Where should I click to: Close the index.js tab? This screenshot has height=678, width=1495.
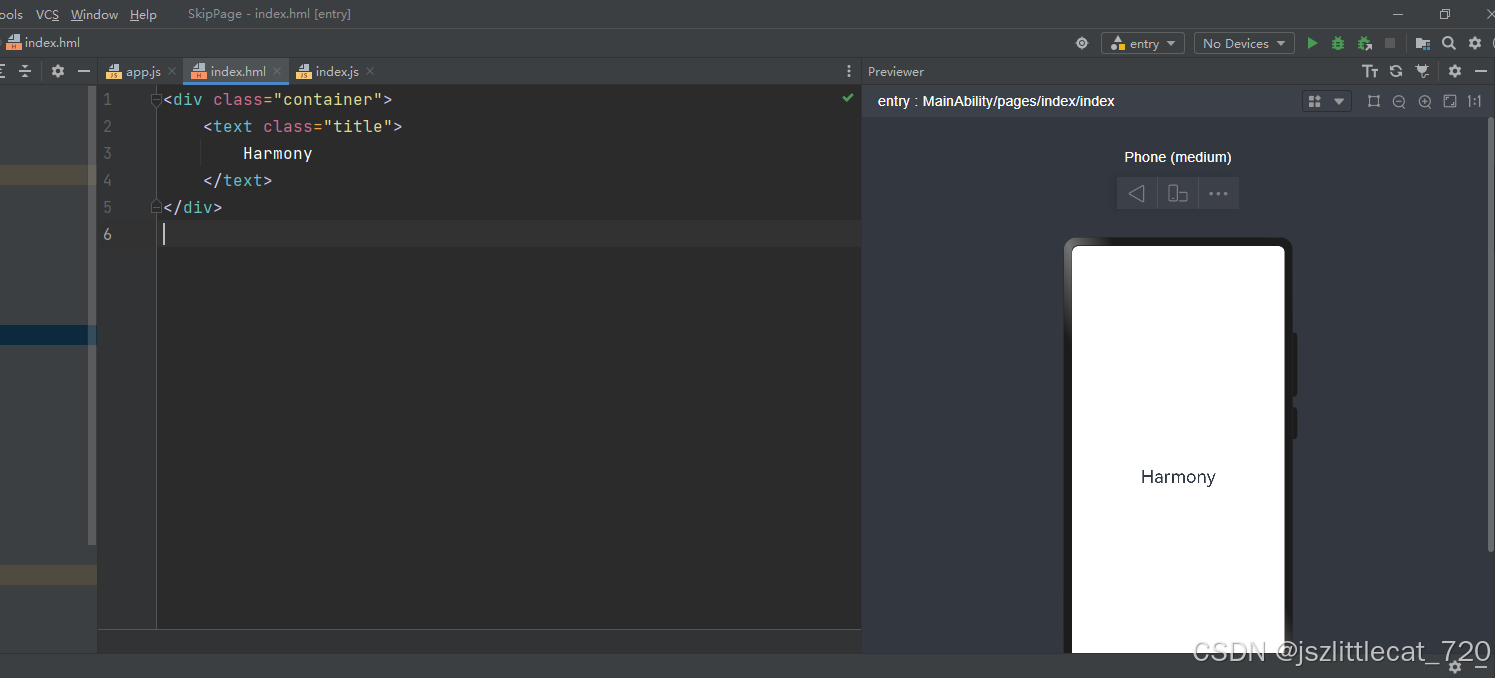tap(370, 71)
